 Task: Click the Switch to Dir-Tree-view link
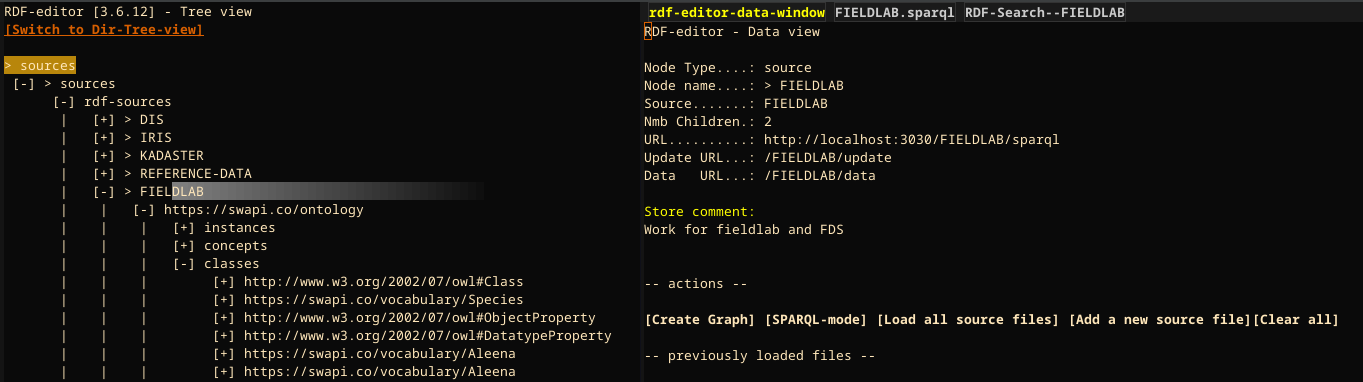(x=104, y=30)
